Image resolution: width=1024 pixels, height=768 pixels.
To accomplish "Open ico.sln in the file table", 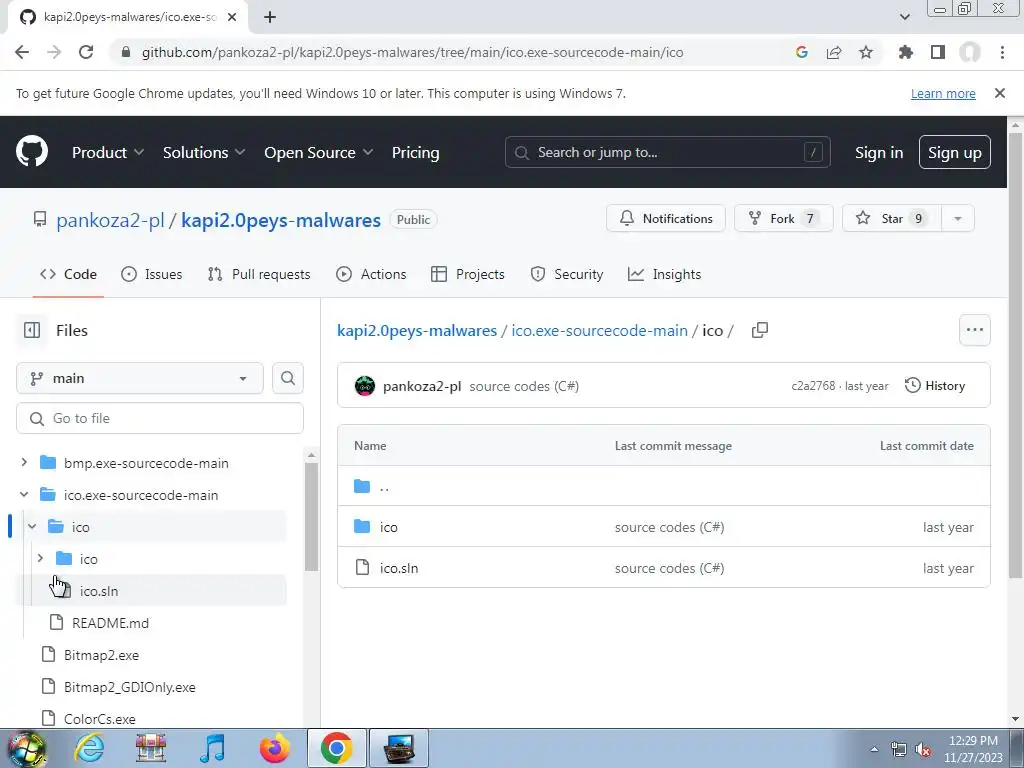I will (x=399, y=568).
